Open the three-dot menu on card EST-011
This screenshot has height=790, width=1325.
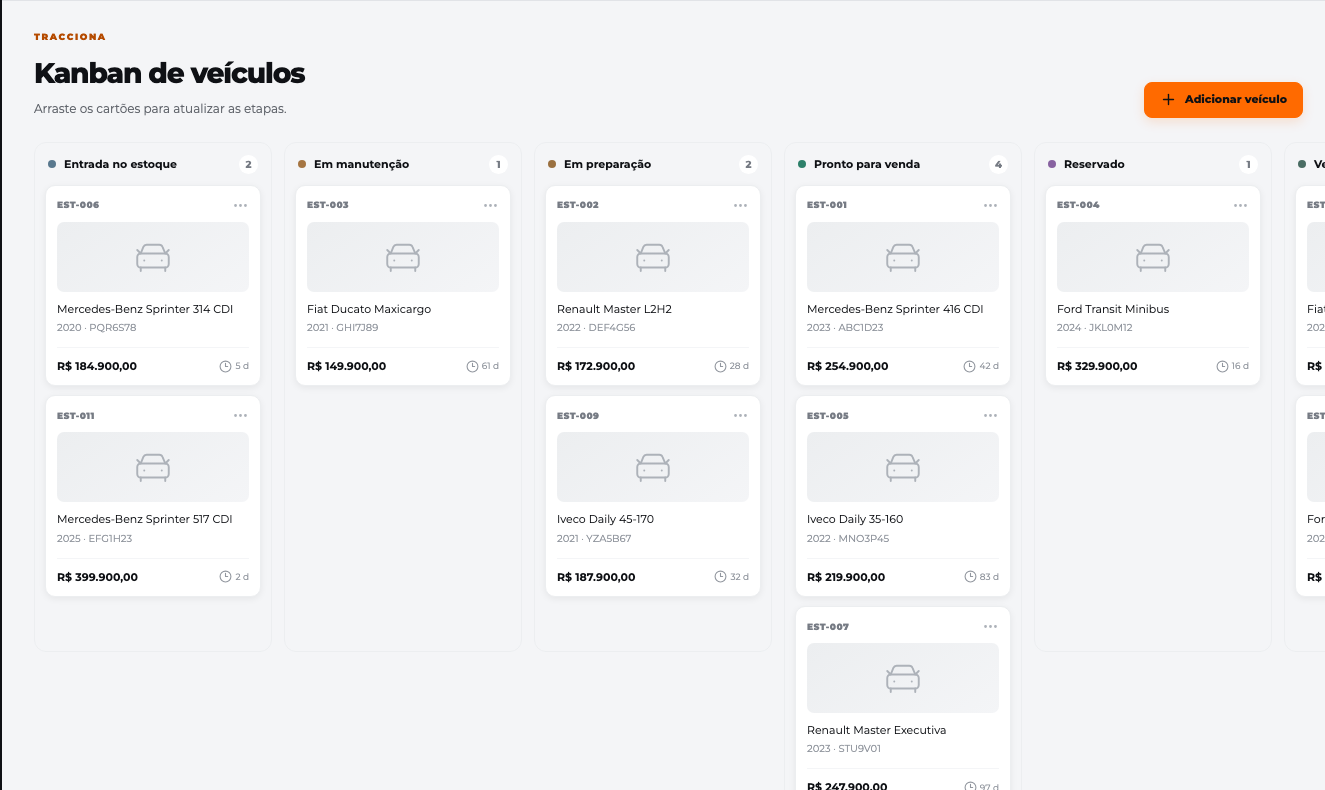point(240,415)
